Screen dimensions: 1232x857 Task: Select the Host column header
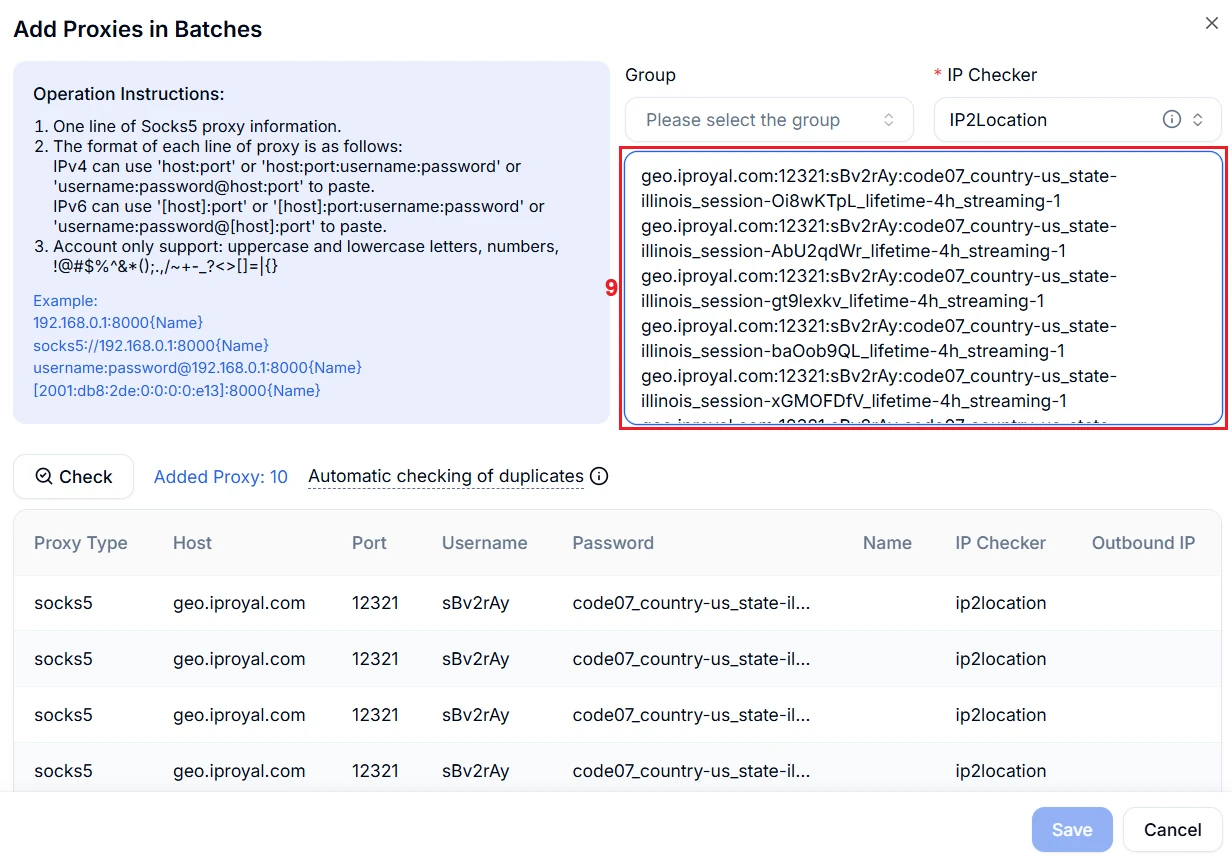(x=192, y=543)
